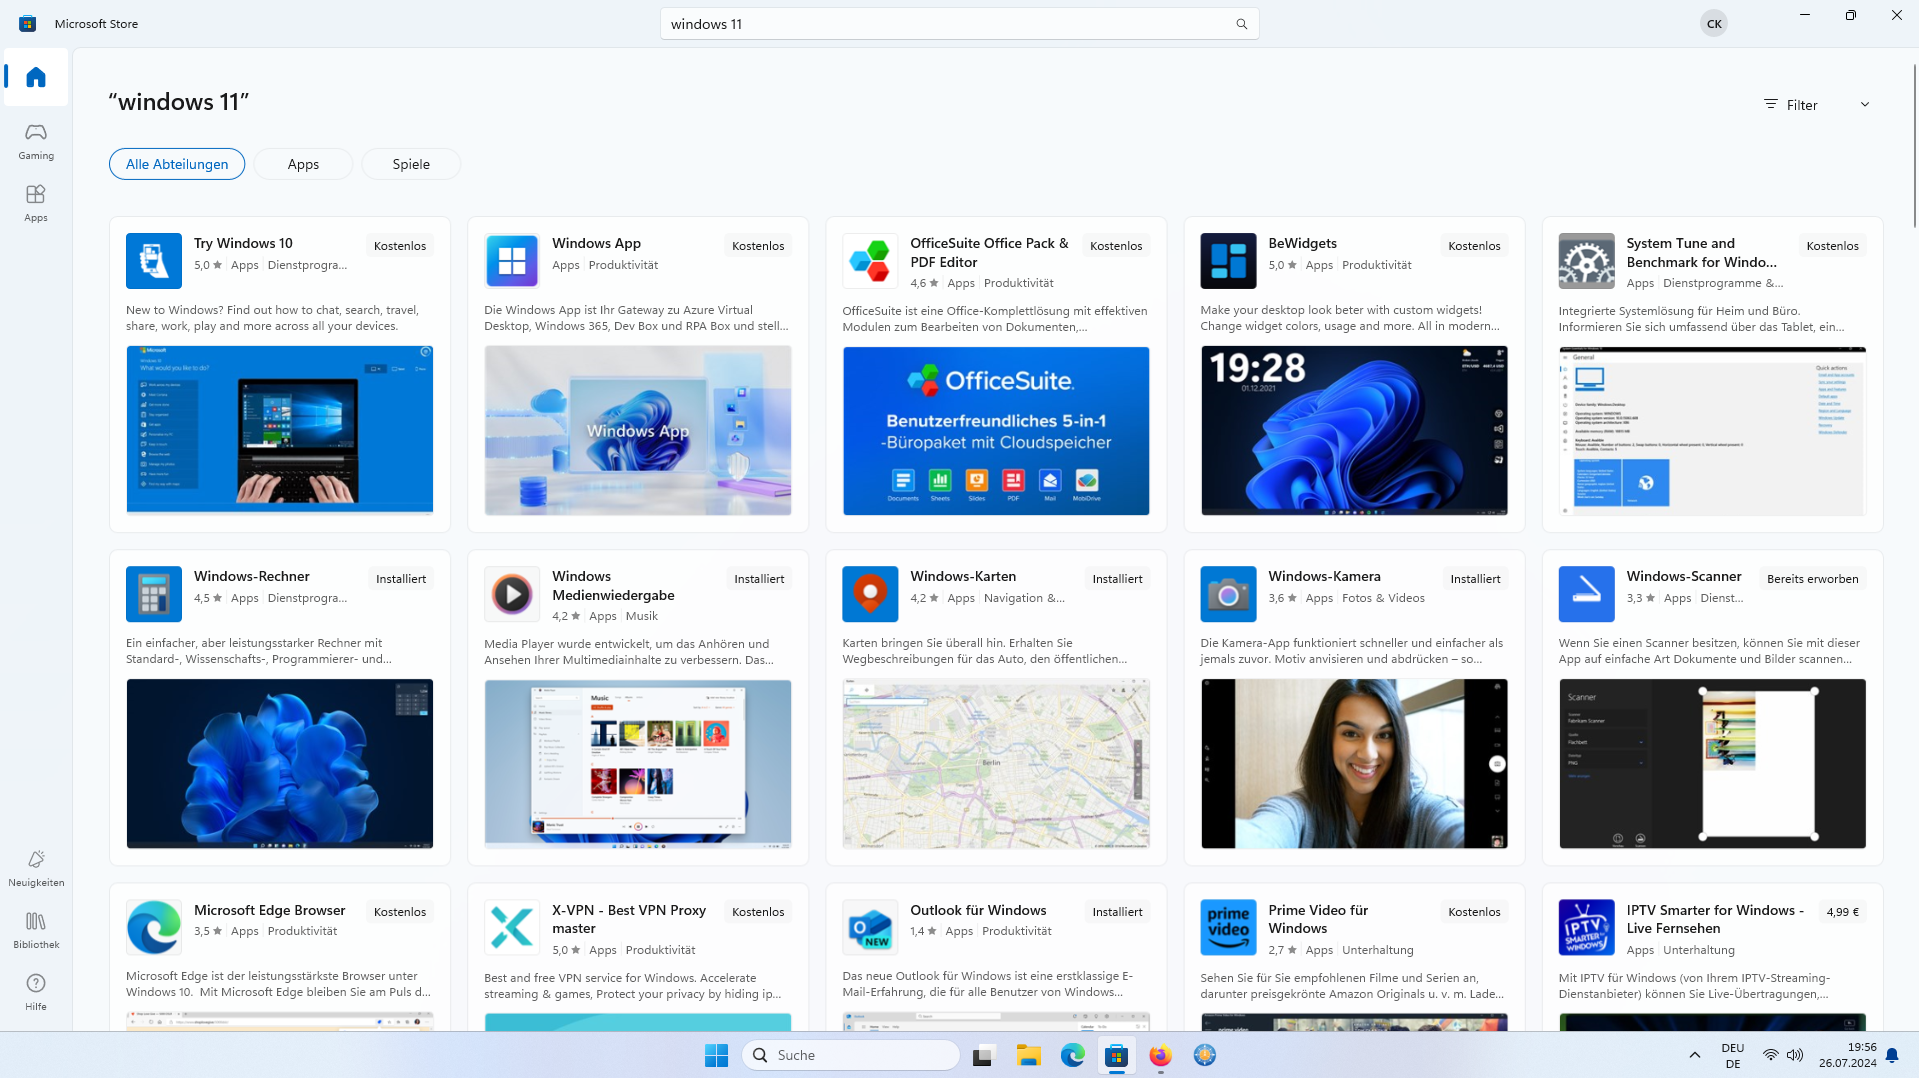Image resolution: width=1919 pixels, height=1078 pixels.
Task: Click the IPTV Smarter app icon
Action: coord(1586,927)
